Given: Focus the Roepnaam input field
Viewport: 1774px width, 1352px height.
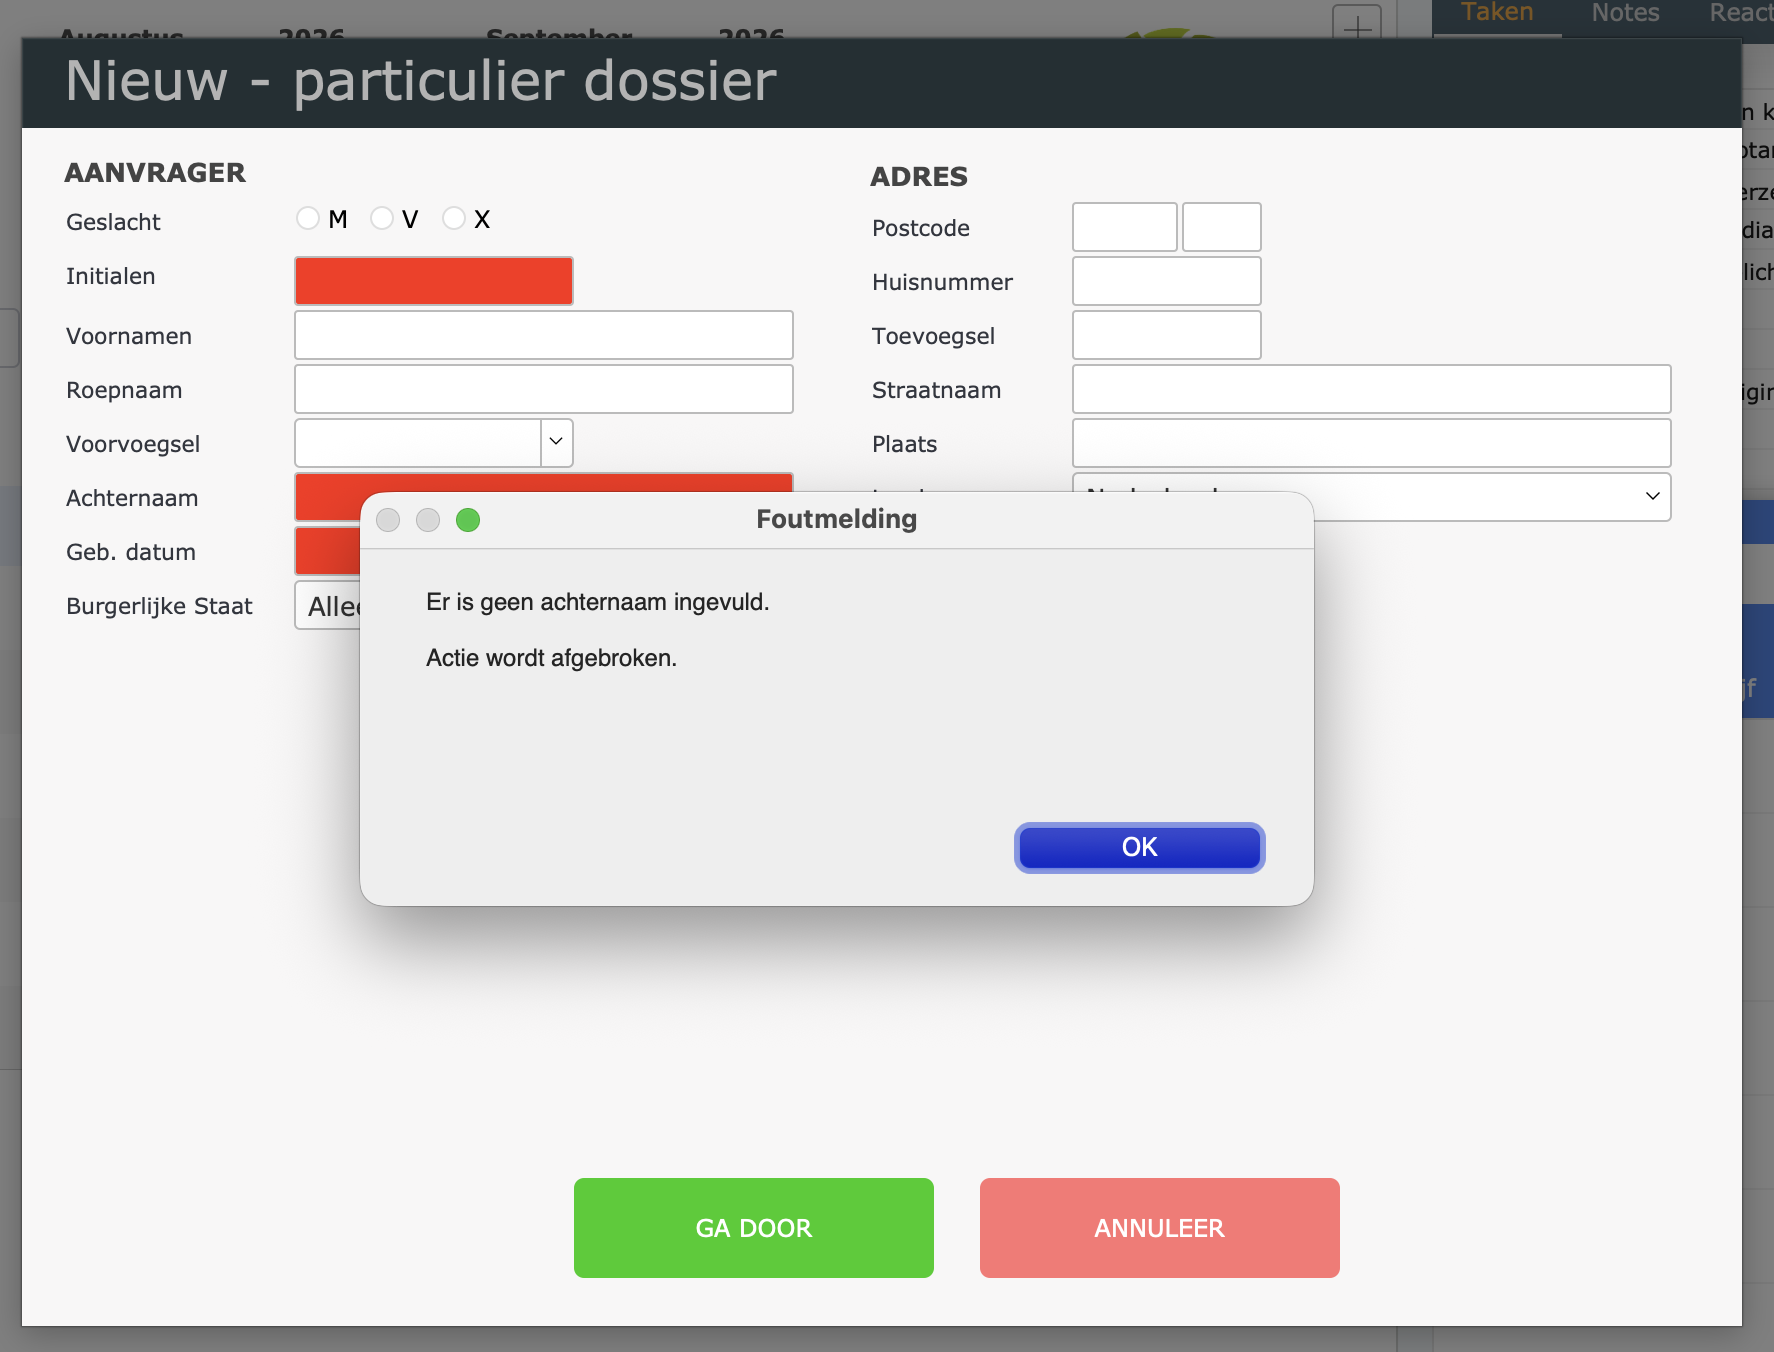Looking at the screenshot, I should click(x=544, y=389).
